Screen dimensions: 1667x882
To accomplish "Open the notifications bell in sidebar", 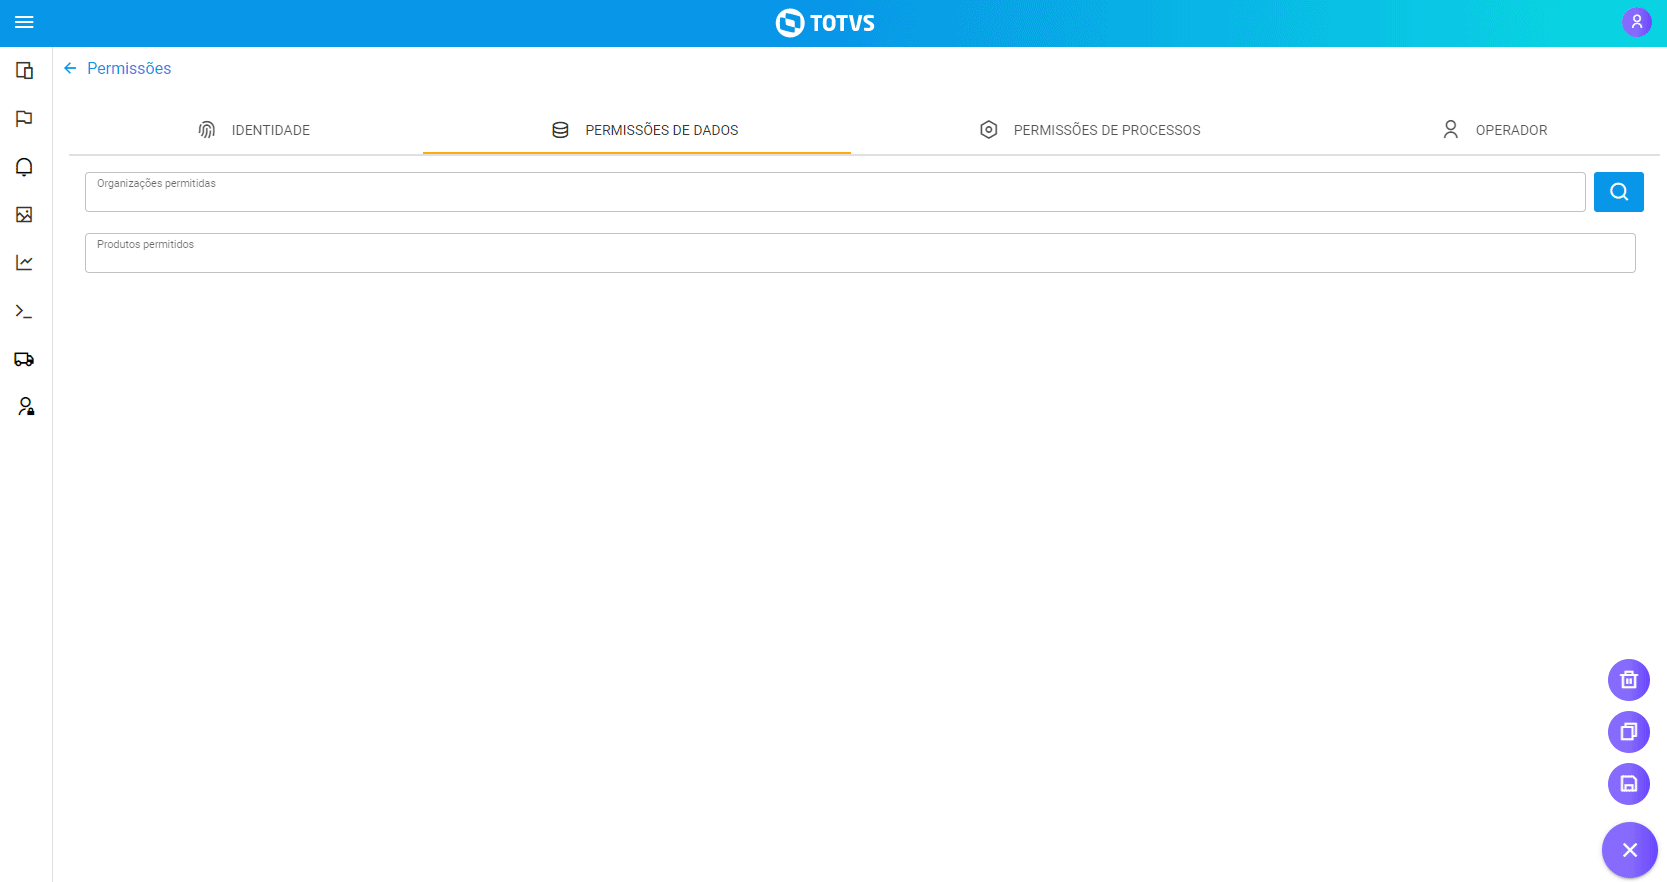I will coord(25,166).
